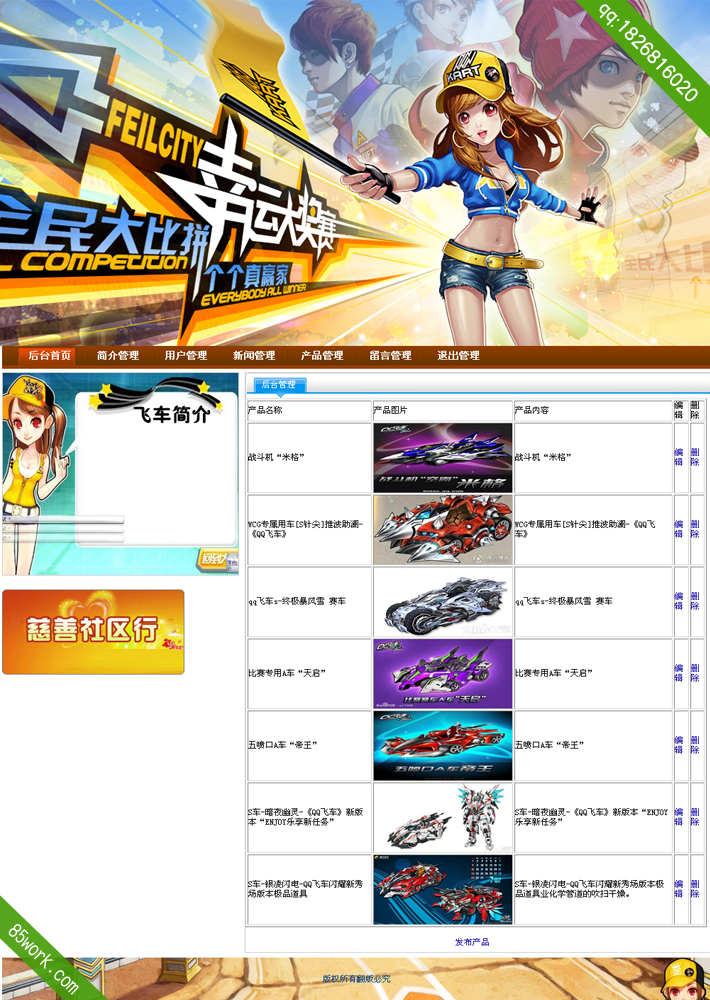Delete the 比赛专用A车“天启” row
The width and height of the screenshot is (710, 1000).
pyautogui.click(x=695, y=673)
